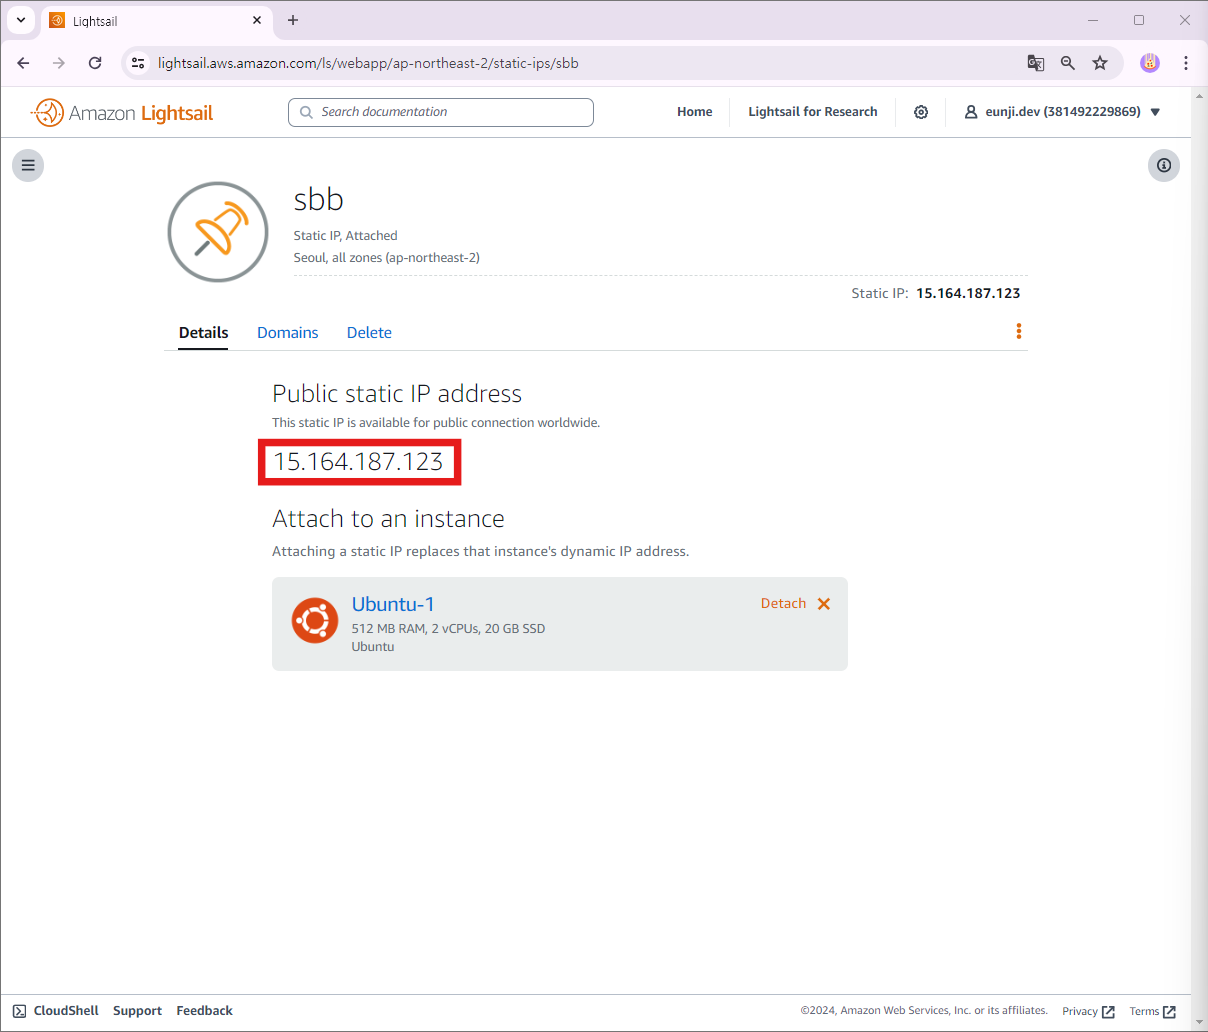Click the browser forward arrow
The height and width of the screenshot is (1032, 1208).
(59, 63)
